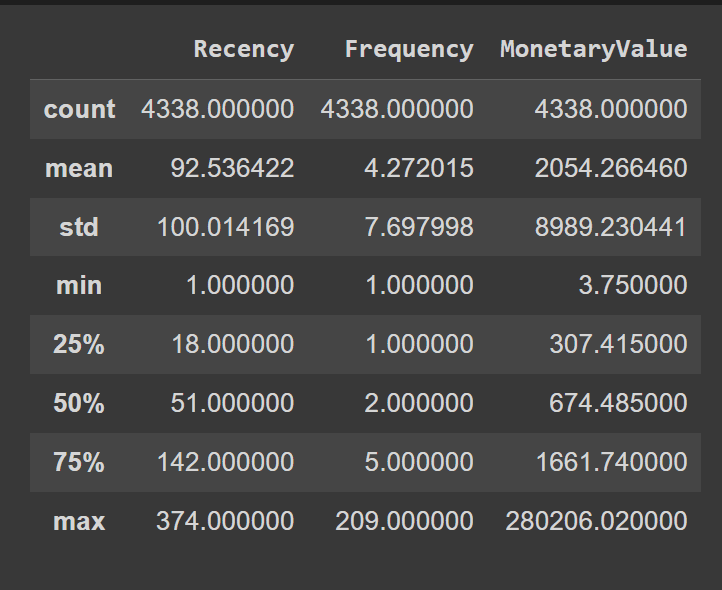Viewport: 722px width, 590px height.
Task: Click Frequency max value 209.000000
Action: (x=404, y=521)
